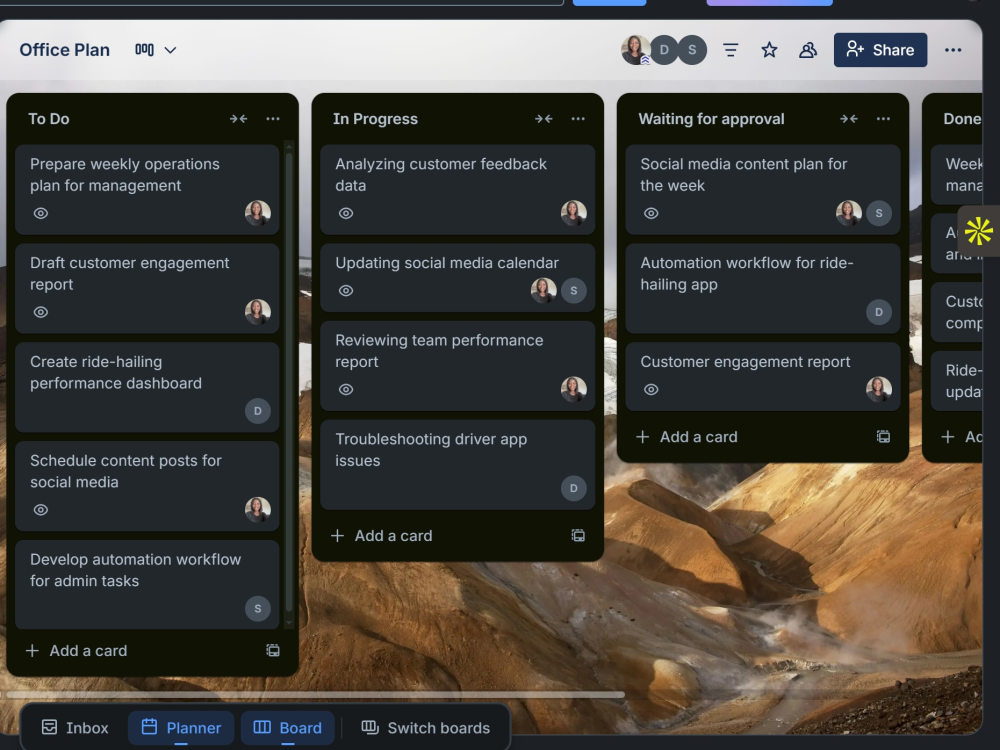Open To Do list actions menu
This screenshot has height=750, width=1000.
(273, 119)
